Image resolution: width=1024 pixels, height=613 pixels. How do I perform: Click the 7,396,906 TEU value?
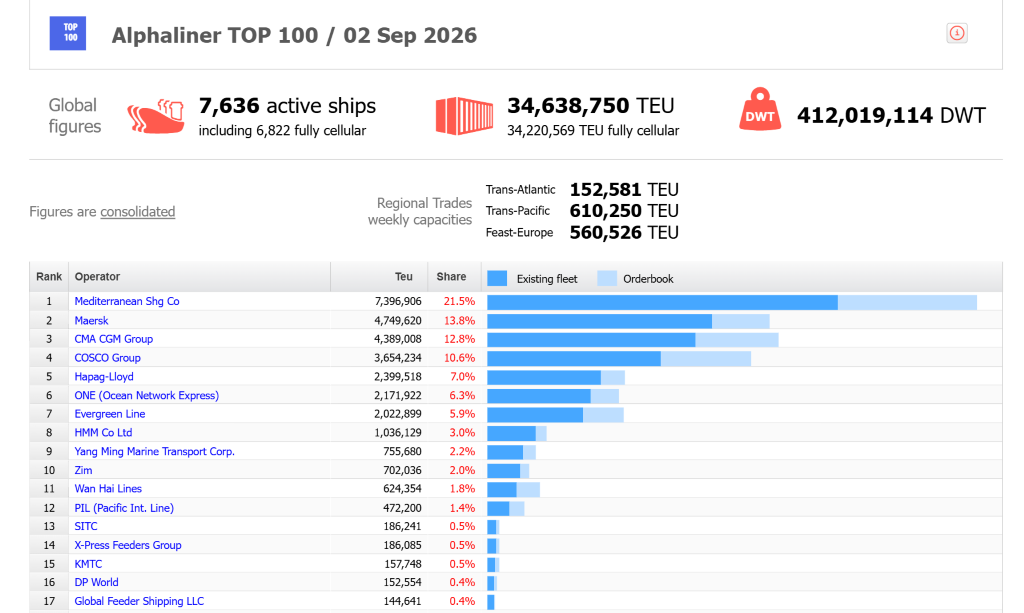[398, 301]
